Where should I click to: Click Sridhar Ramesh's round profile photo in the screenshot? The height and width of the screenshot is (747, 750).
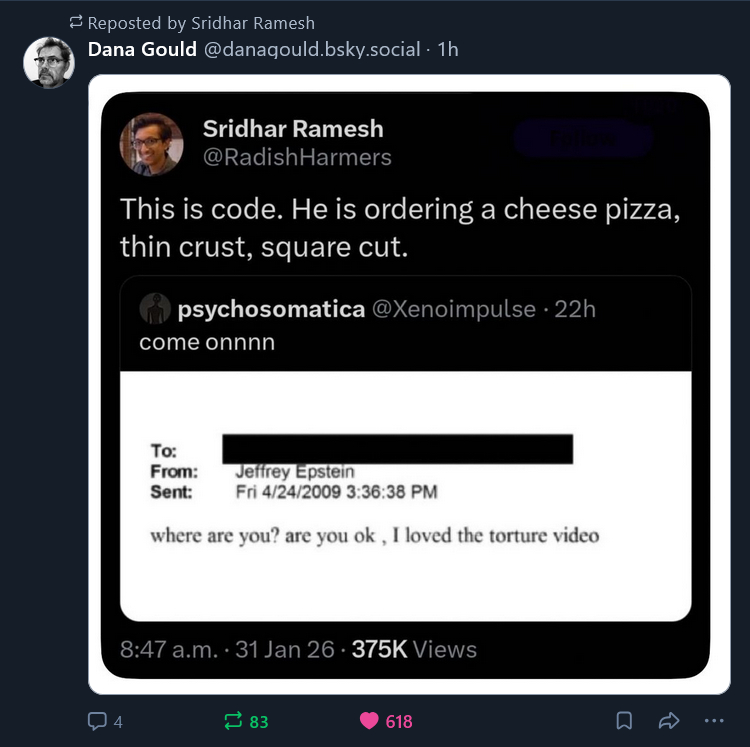(152, 143)
